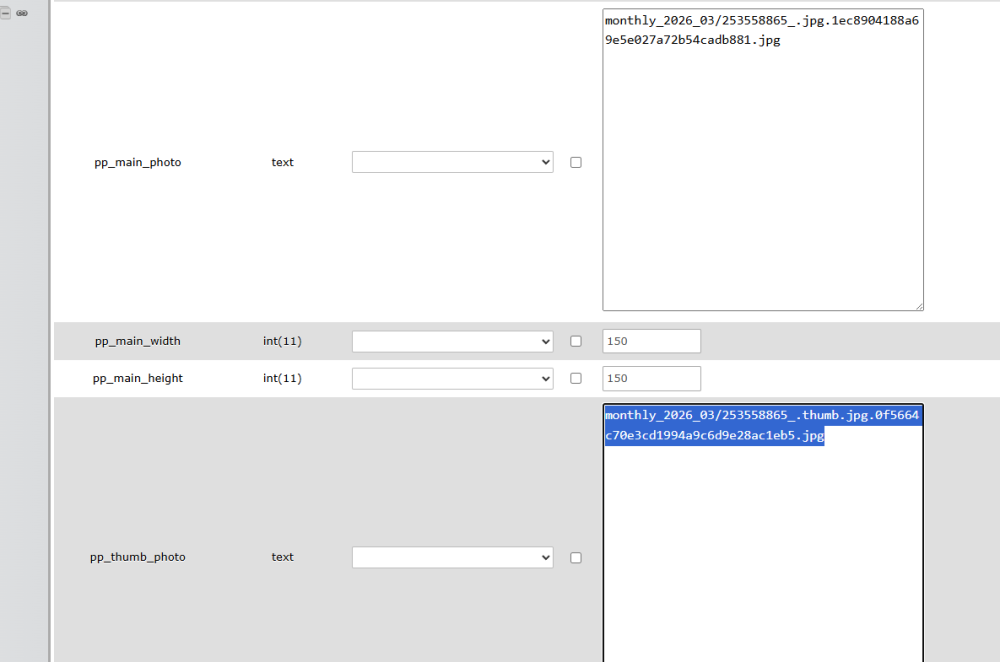Click the chain link icon in navigation panel
Image resolution: width=1000 pixels, height=662 pixels.
tap(22, 13)
